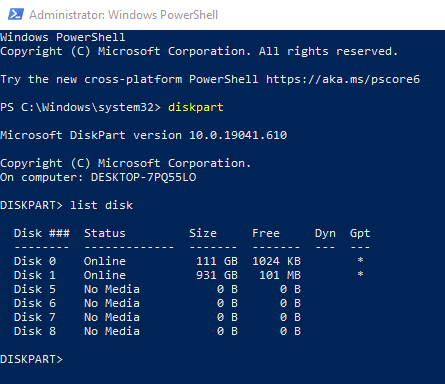The width and height of the screenshot is (445, 384).
Task: Click the Gpt column header
Action: click(360, 233)
